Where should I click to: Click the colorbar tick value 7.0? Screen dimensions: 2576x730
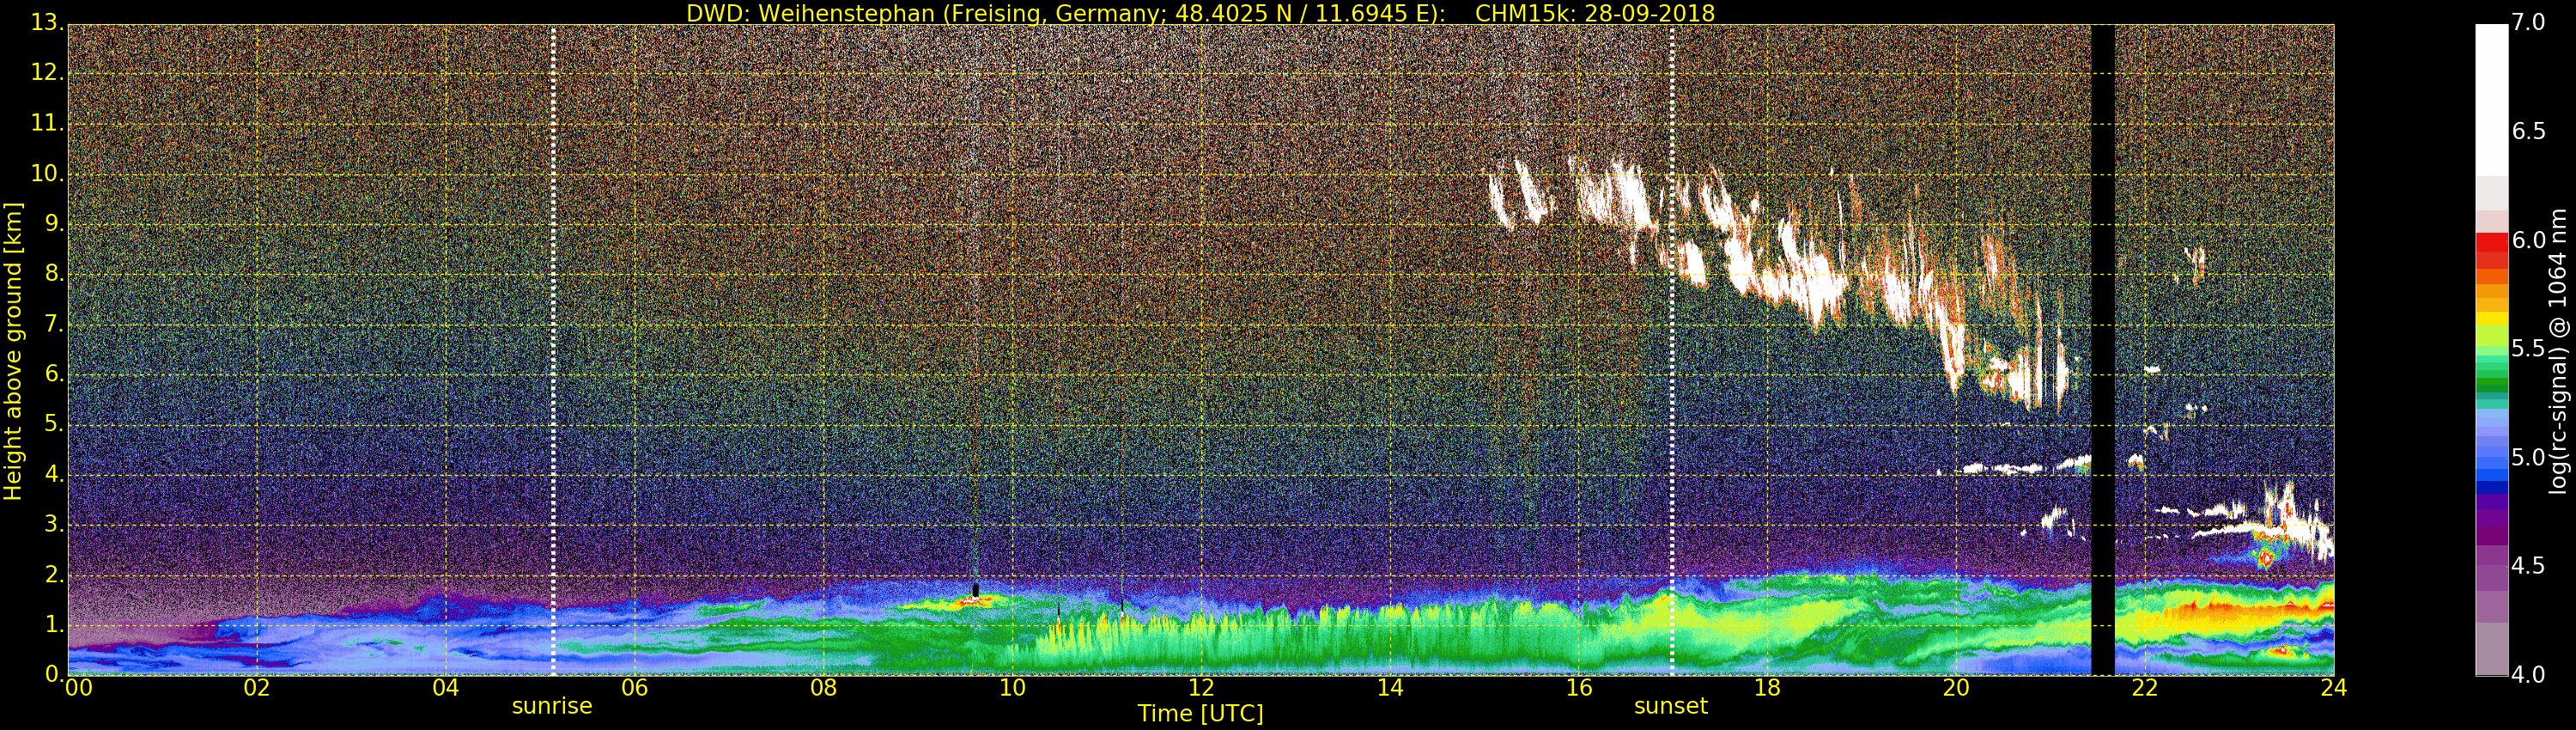click(2529, 22)
